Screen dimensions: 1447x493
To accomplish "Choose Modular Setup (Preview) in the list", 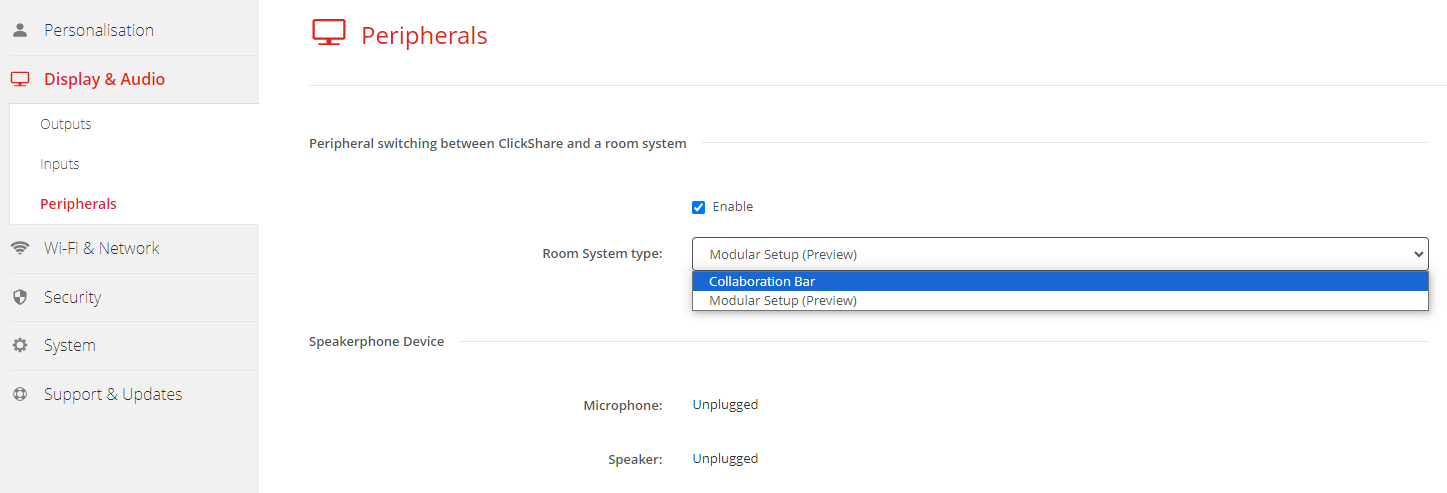I will (x=1060, y=300).
